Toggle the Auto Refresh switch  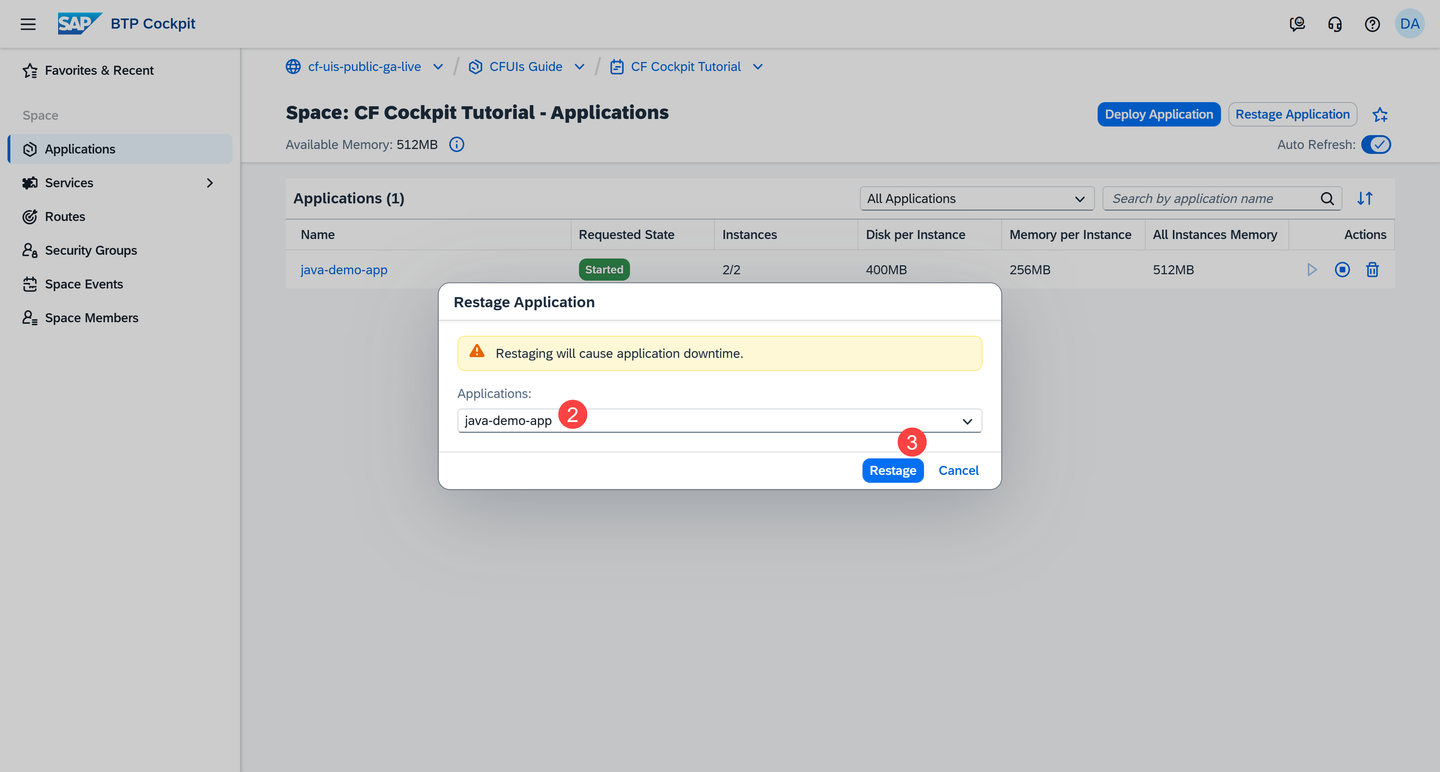(x=1376, y=145)
